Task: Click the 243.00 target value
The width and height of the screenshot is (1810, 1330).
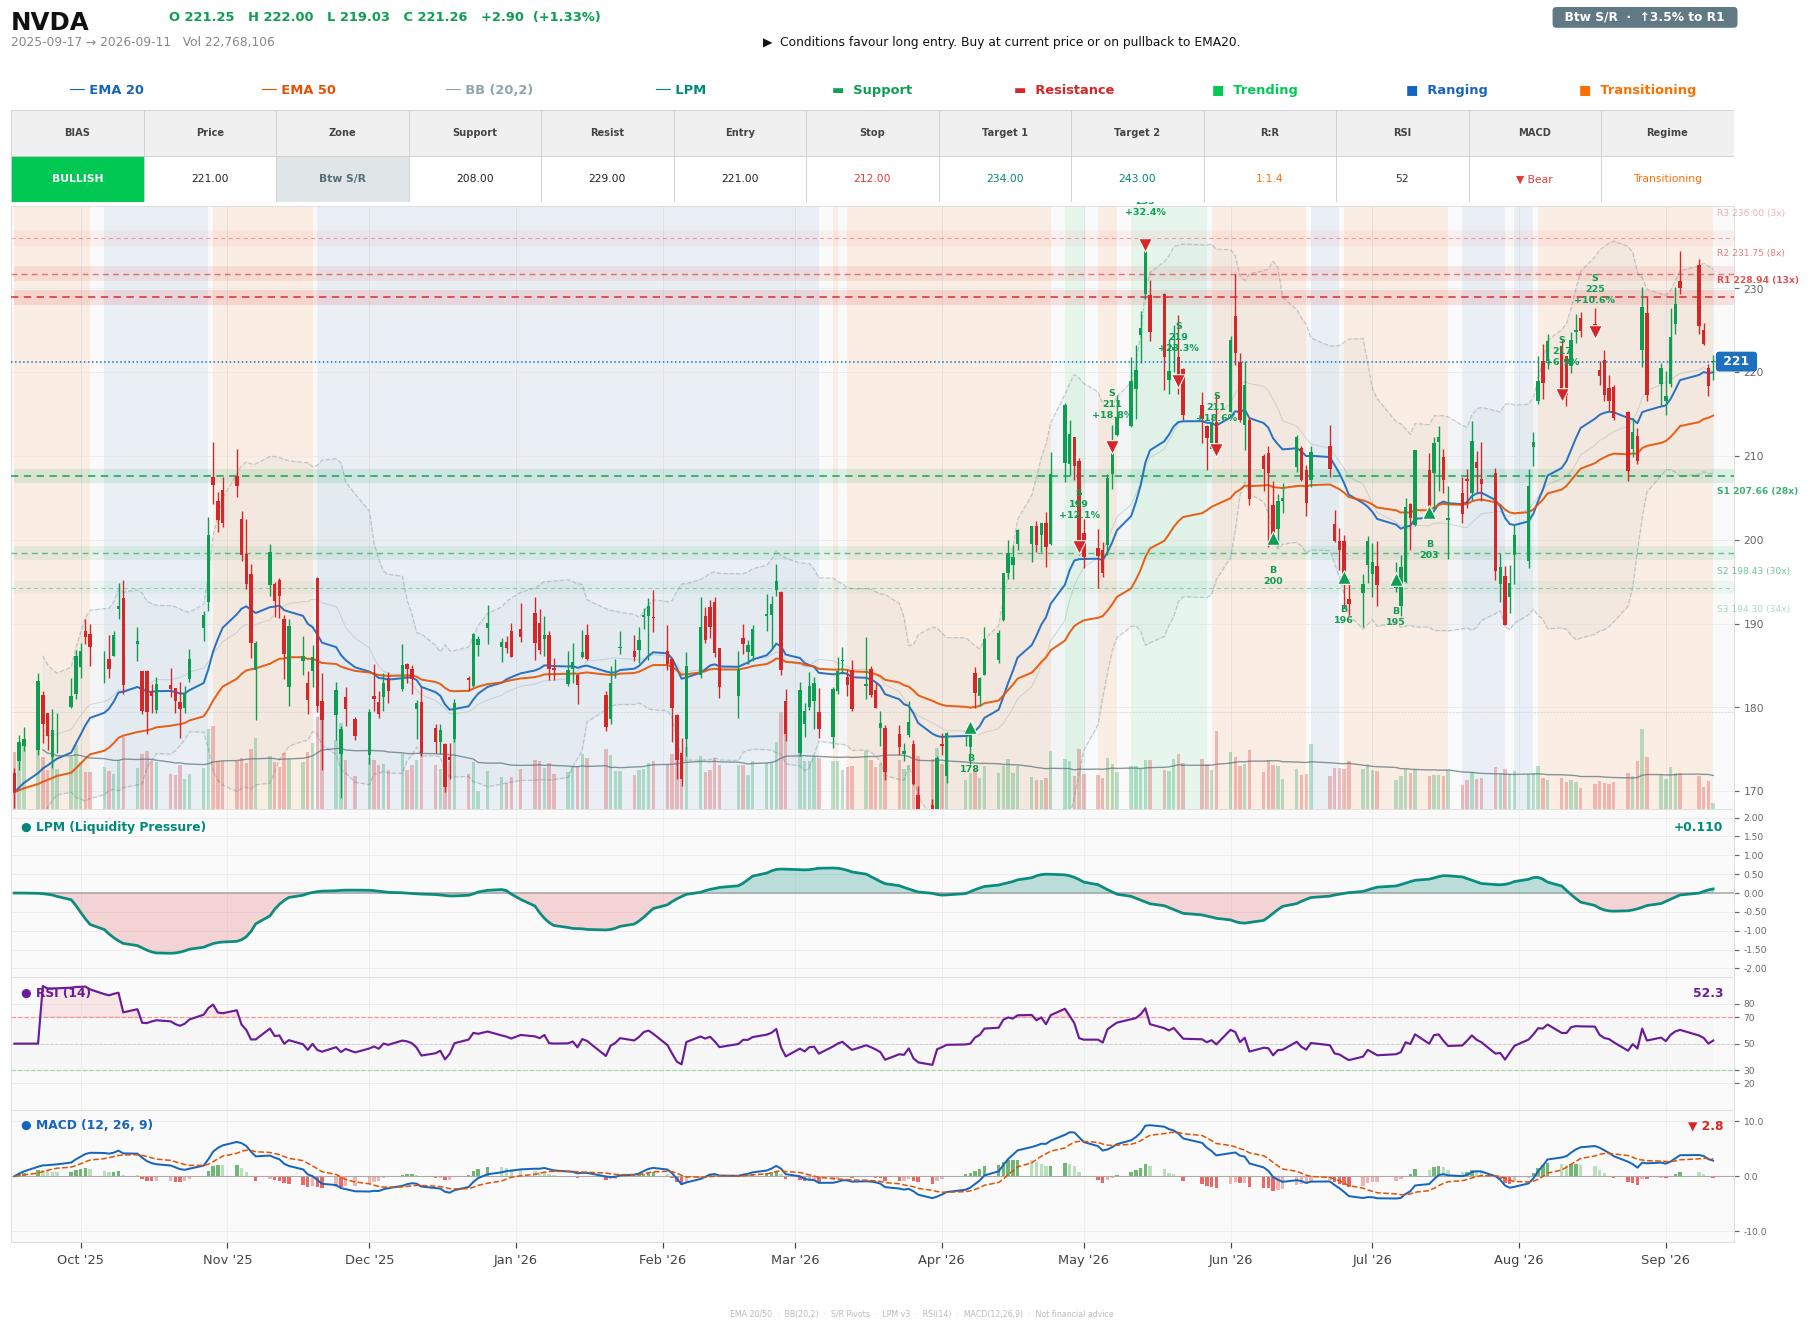Action: click(x=1137, y=179)
